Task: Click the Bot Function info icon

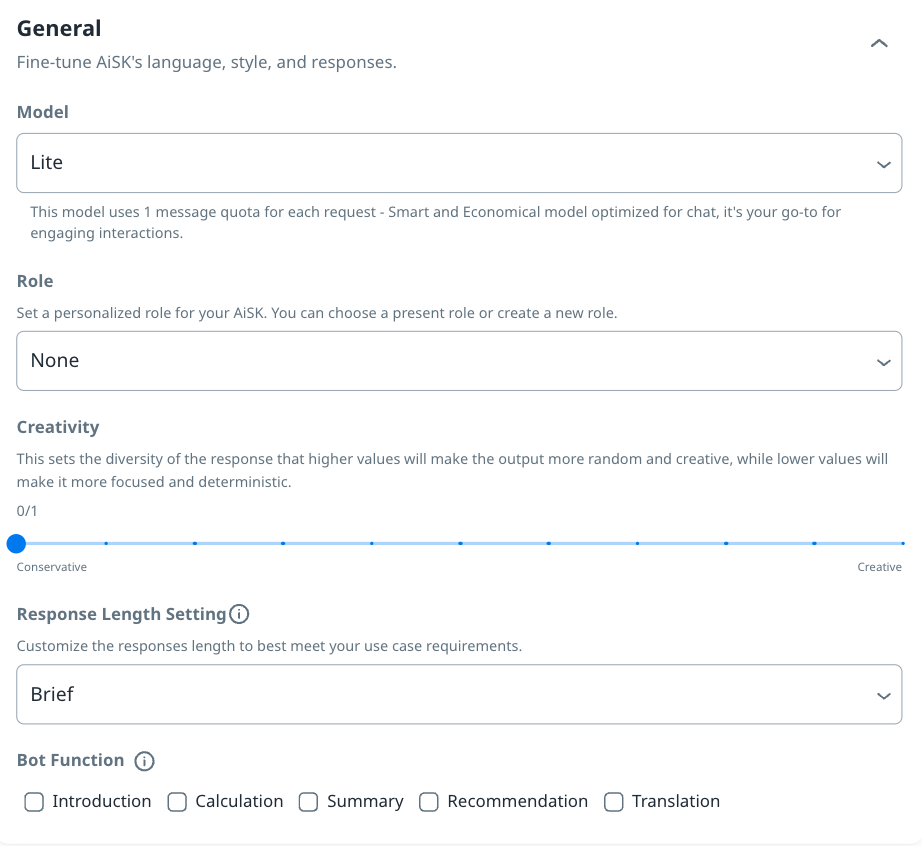Action: point(145,761)
